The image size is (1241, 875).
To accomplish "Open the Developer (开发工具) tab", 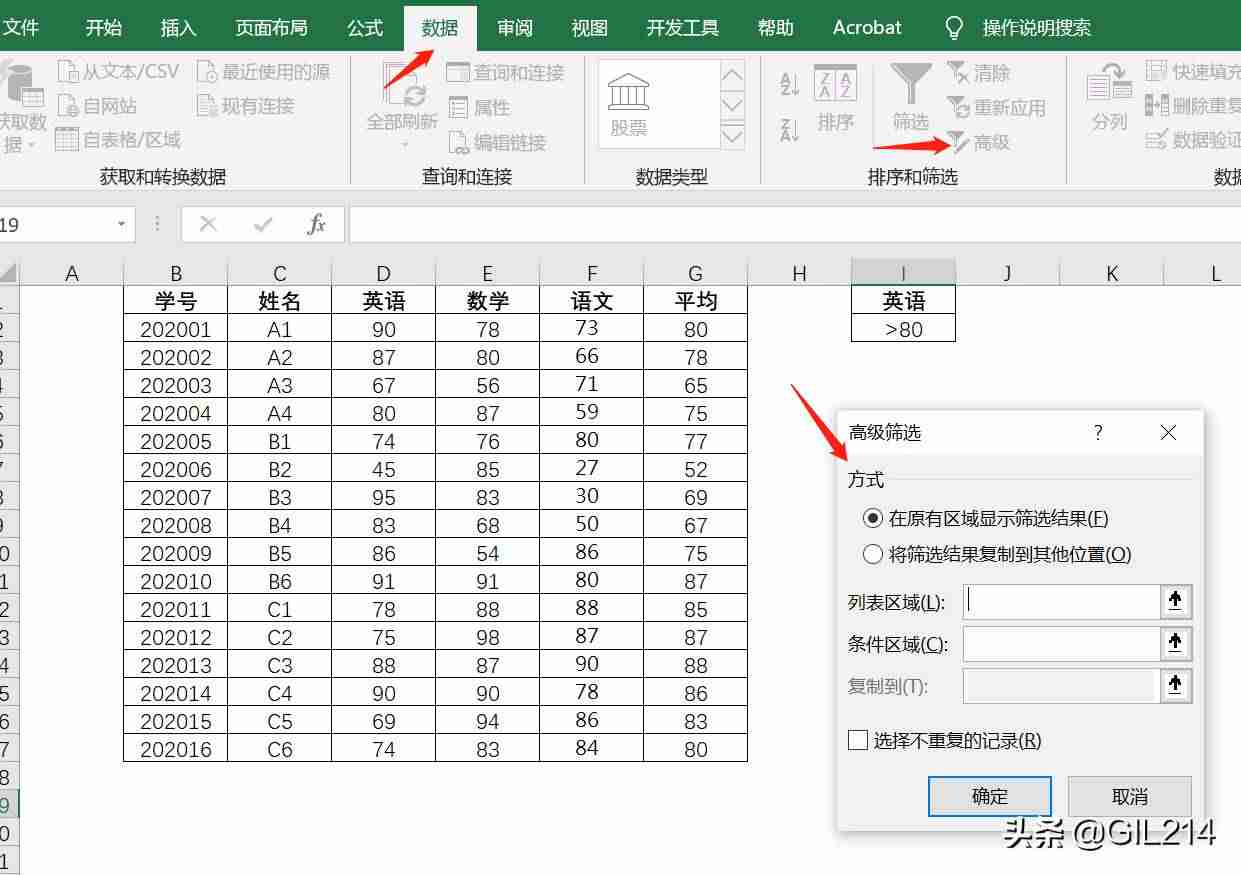I will 683,28.
